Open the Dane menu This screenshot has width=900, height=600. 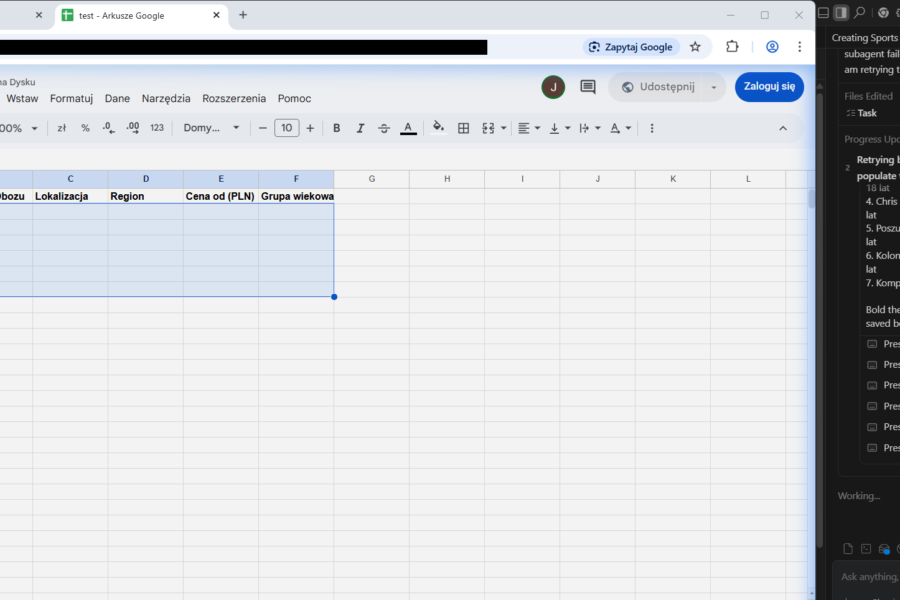117,98
